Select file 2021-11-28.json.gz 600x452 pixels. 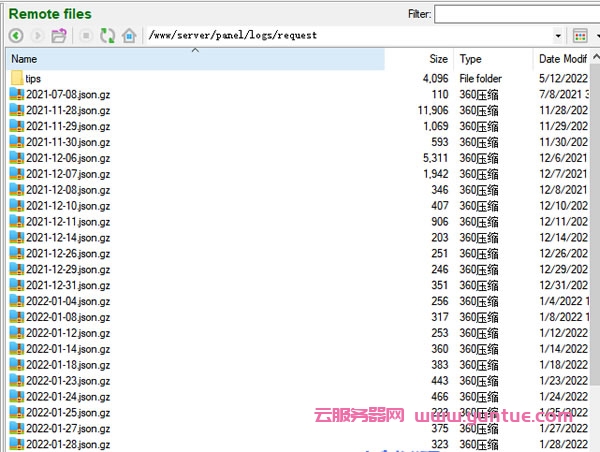pyautogui.click(x=68, y=110)
